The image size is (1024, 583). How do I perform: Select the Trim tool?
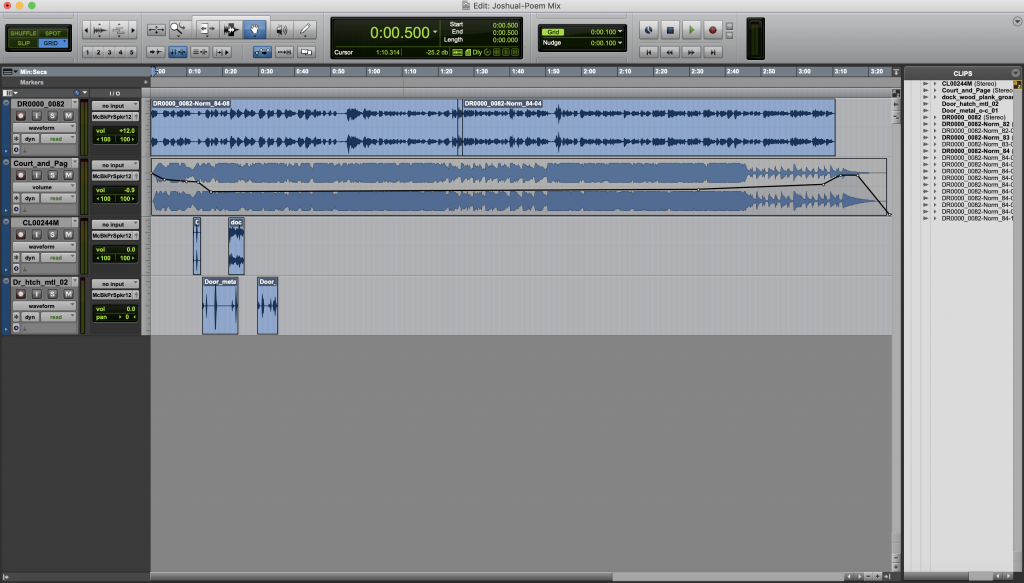coord(208,29)
